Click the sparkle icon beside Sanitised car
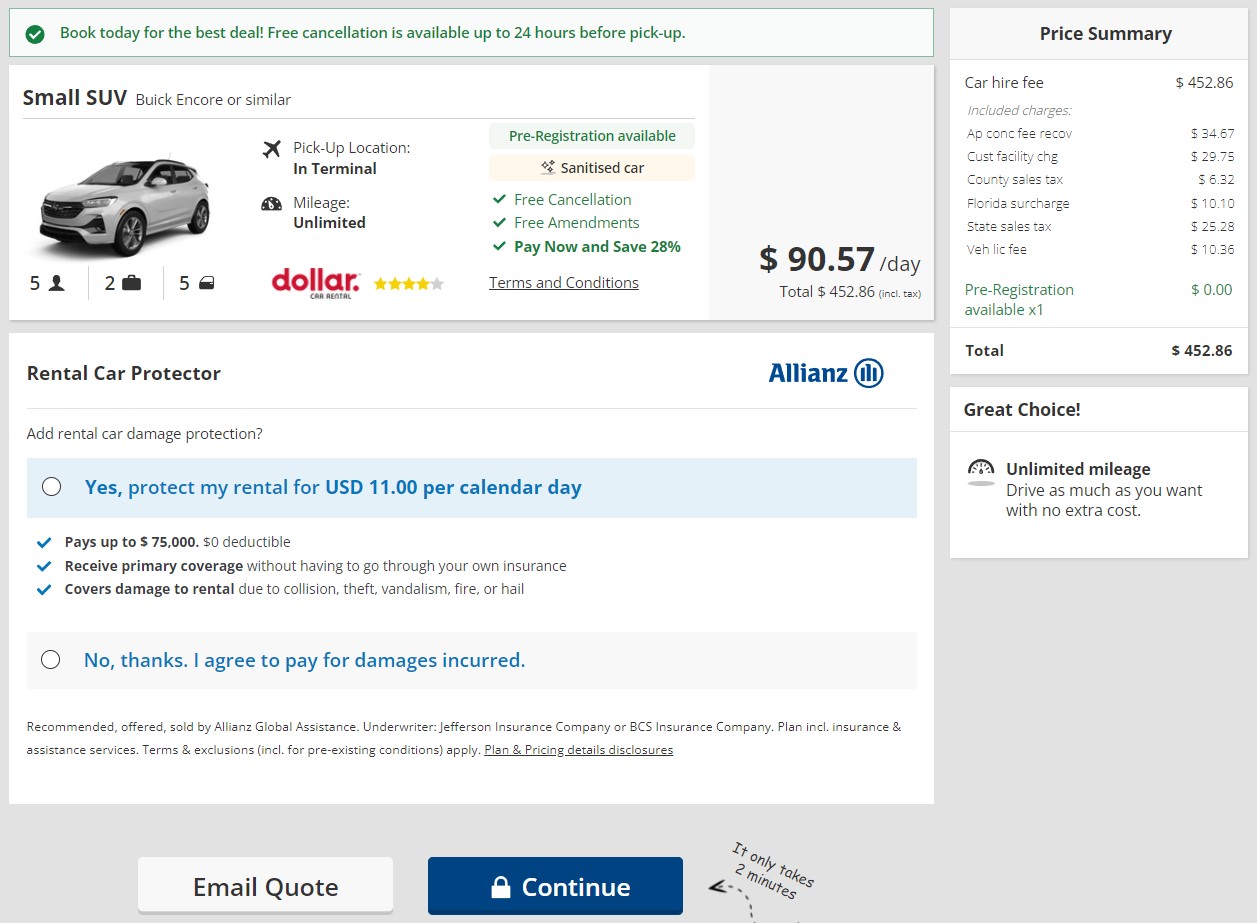Viewport: 1257px width, 923px height. [548, 168]
